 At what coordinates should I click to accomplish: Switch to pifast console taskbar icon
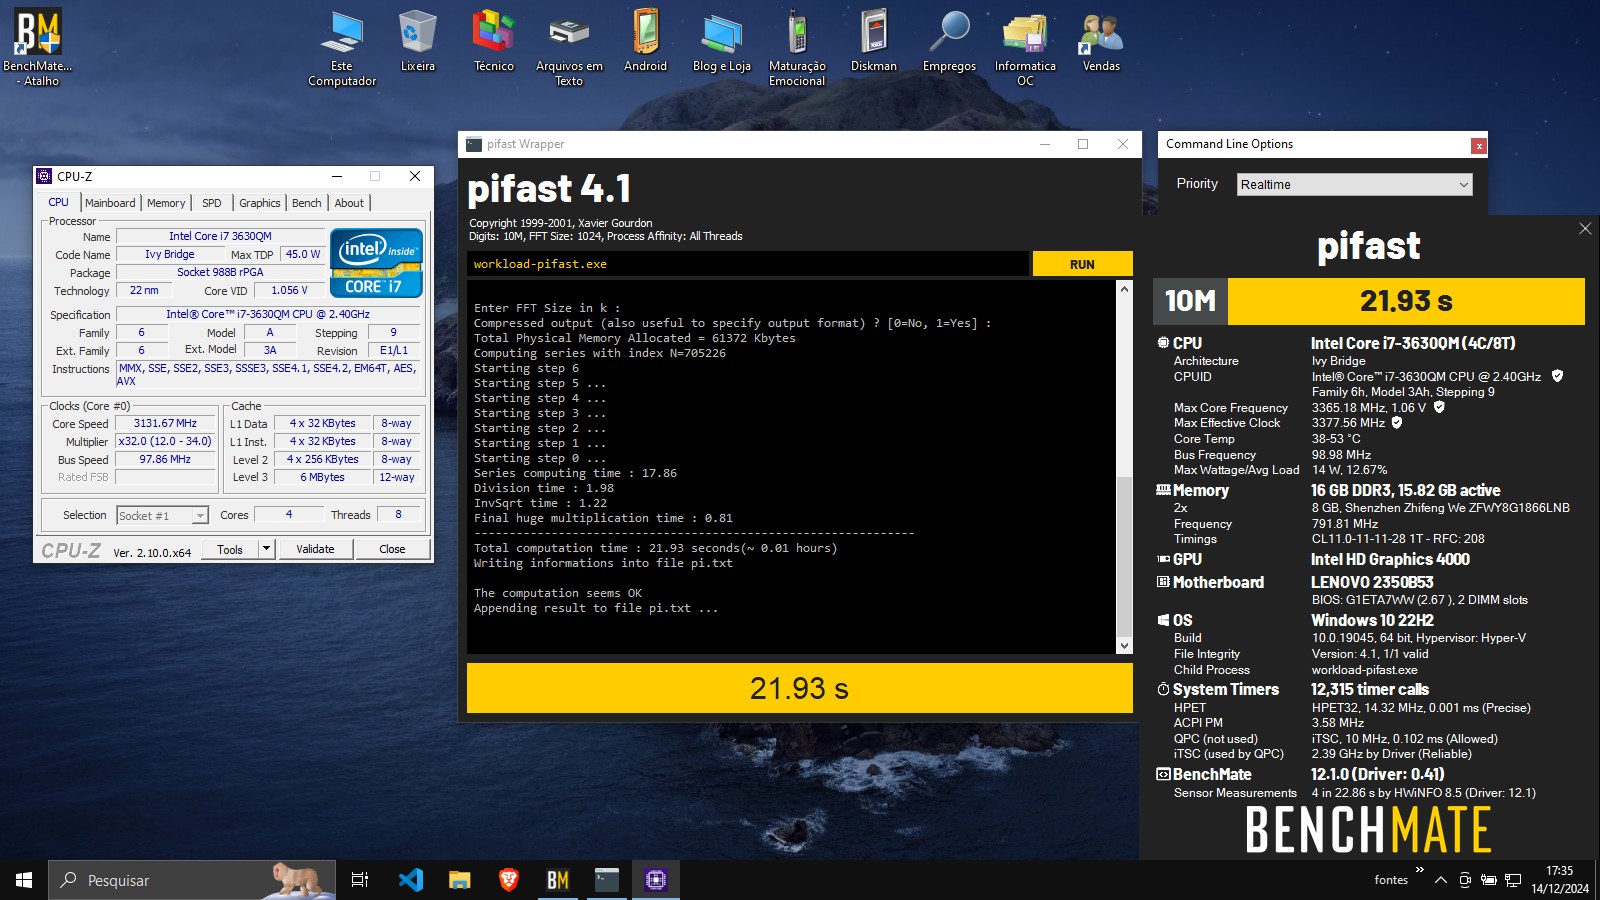pos(606,880)
